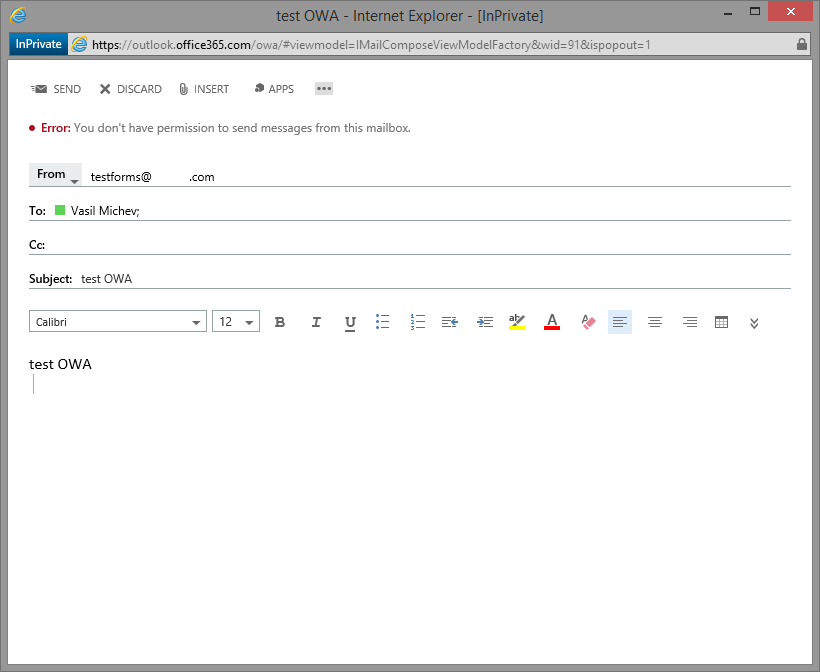
Task: Toggle underline formatting
Action: point(350,322)
